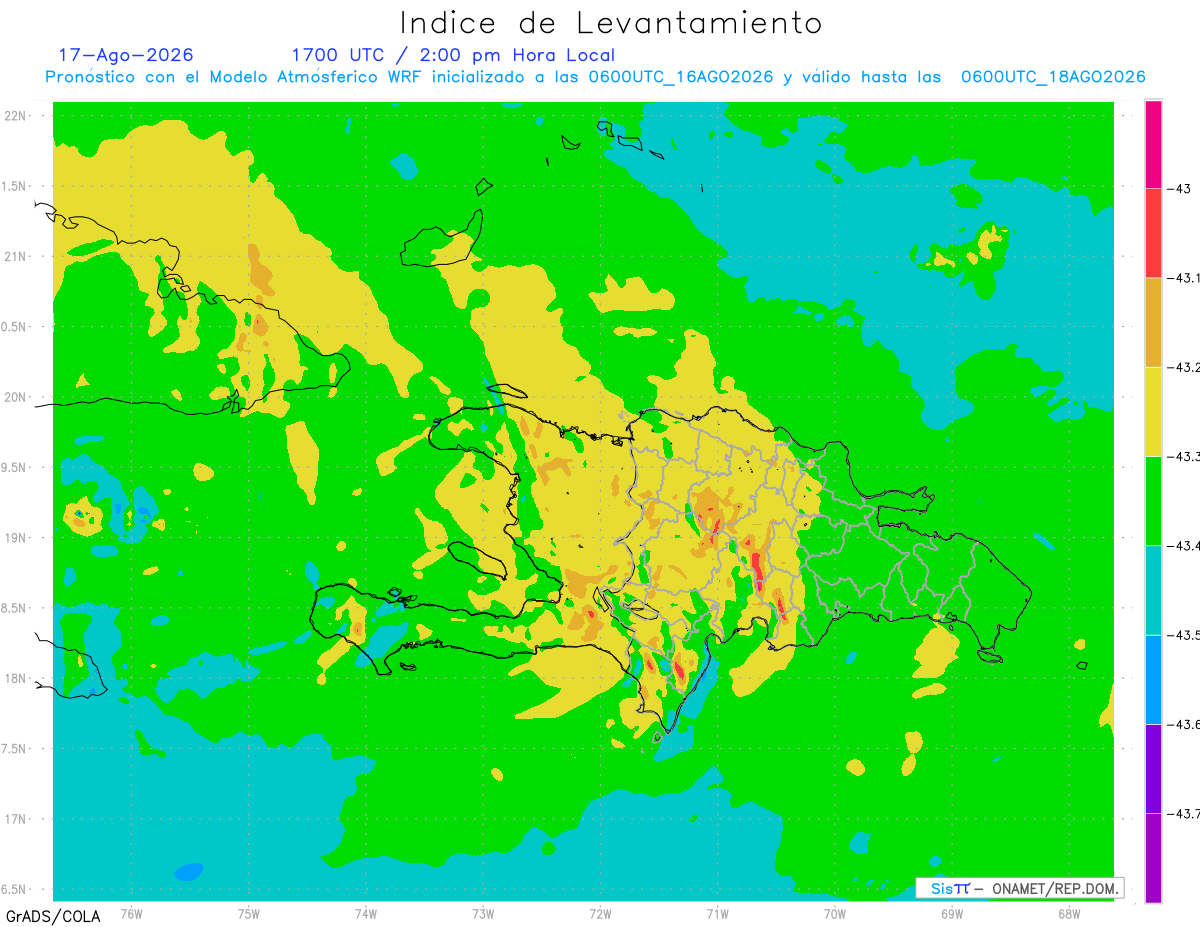Pick the green legend swatch above -43.4
The width and height of the screenshot is (1200, 927).
[1153, 500]
